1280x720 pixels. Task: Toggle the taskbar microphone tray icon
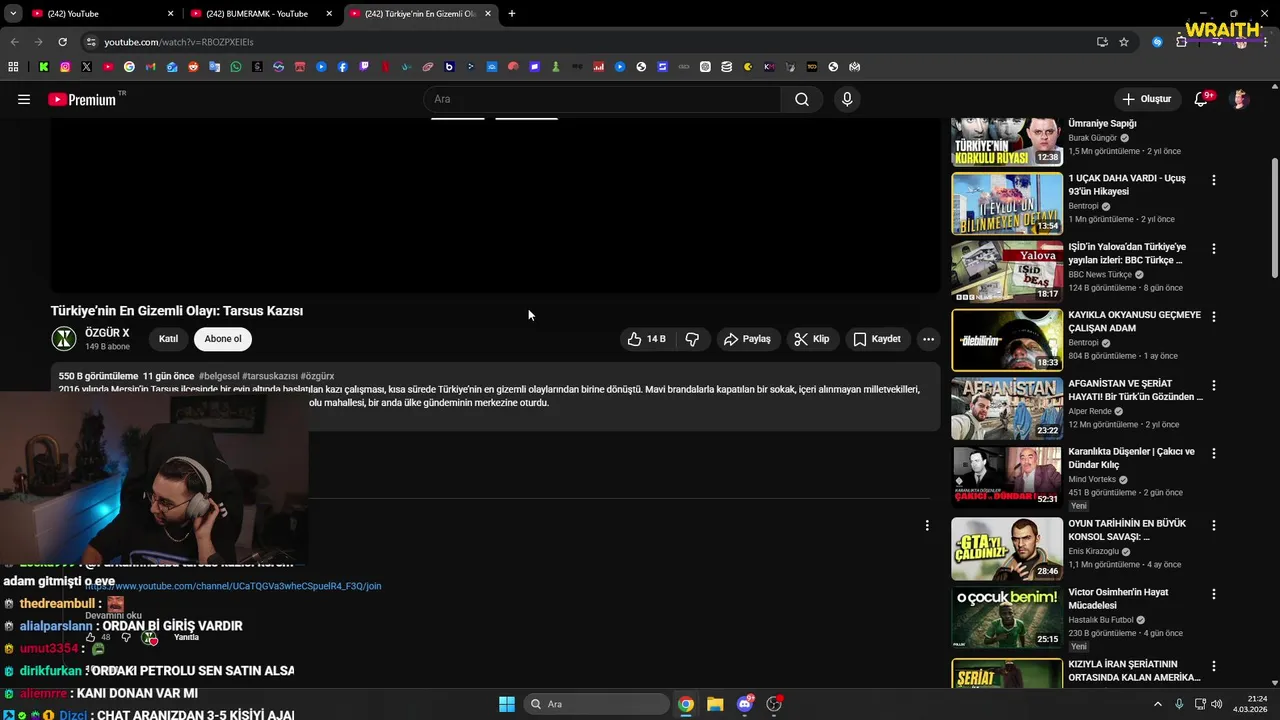[x=1179, y=704]
